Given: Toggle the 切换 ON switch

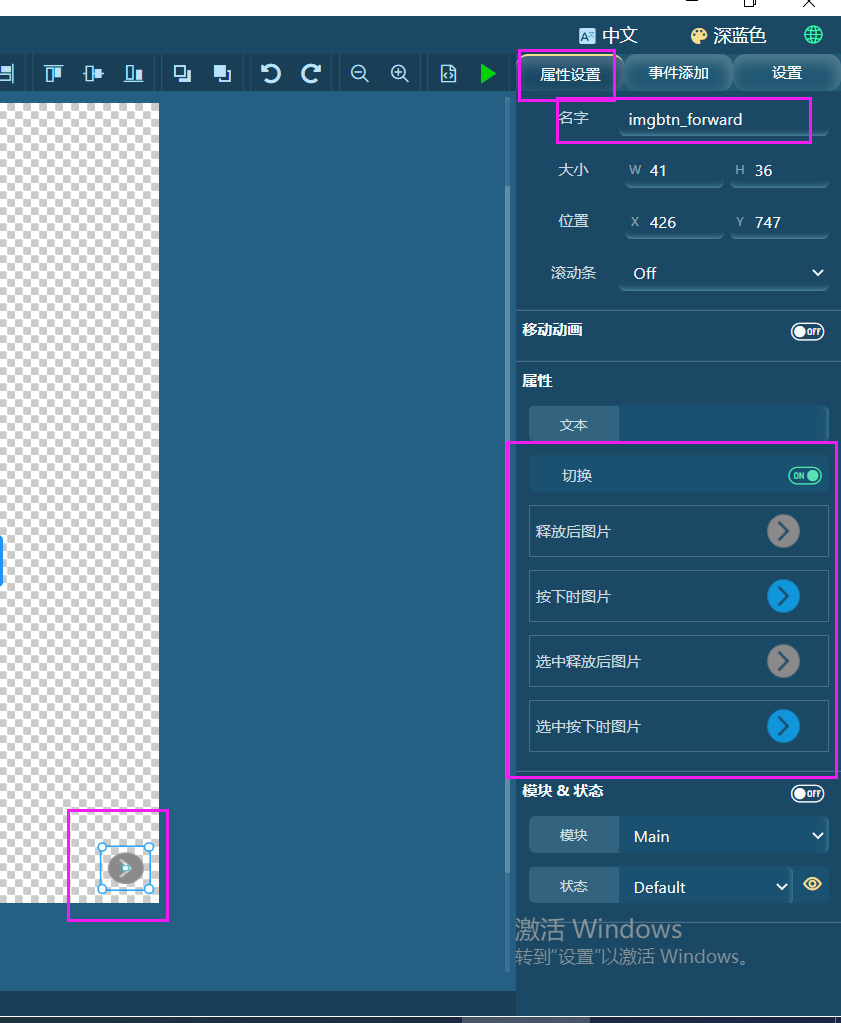Looking at the screenshot, I should 804,476.
